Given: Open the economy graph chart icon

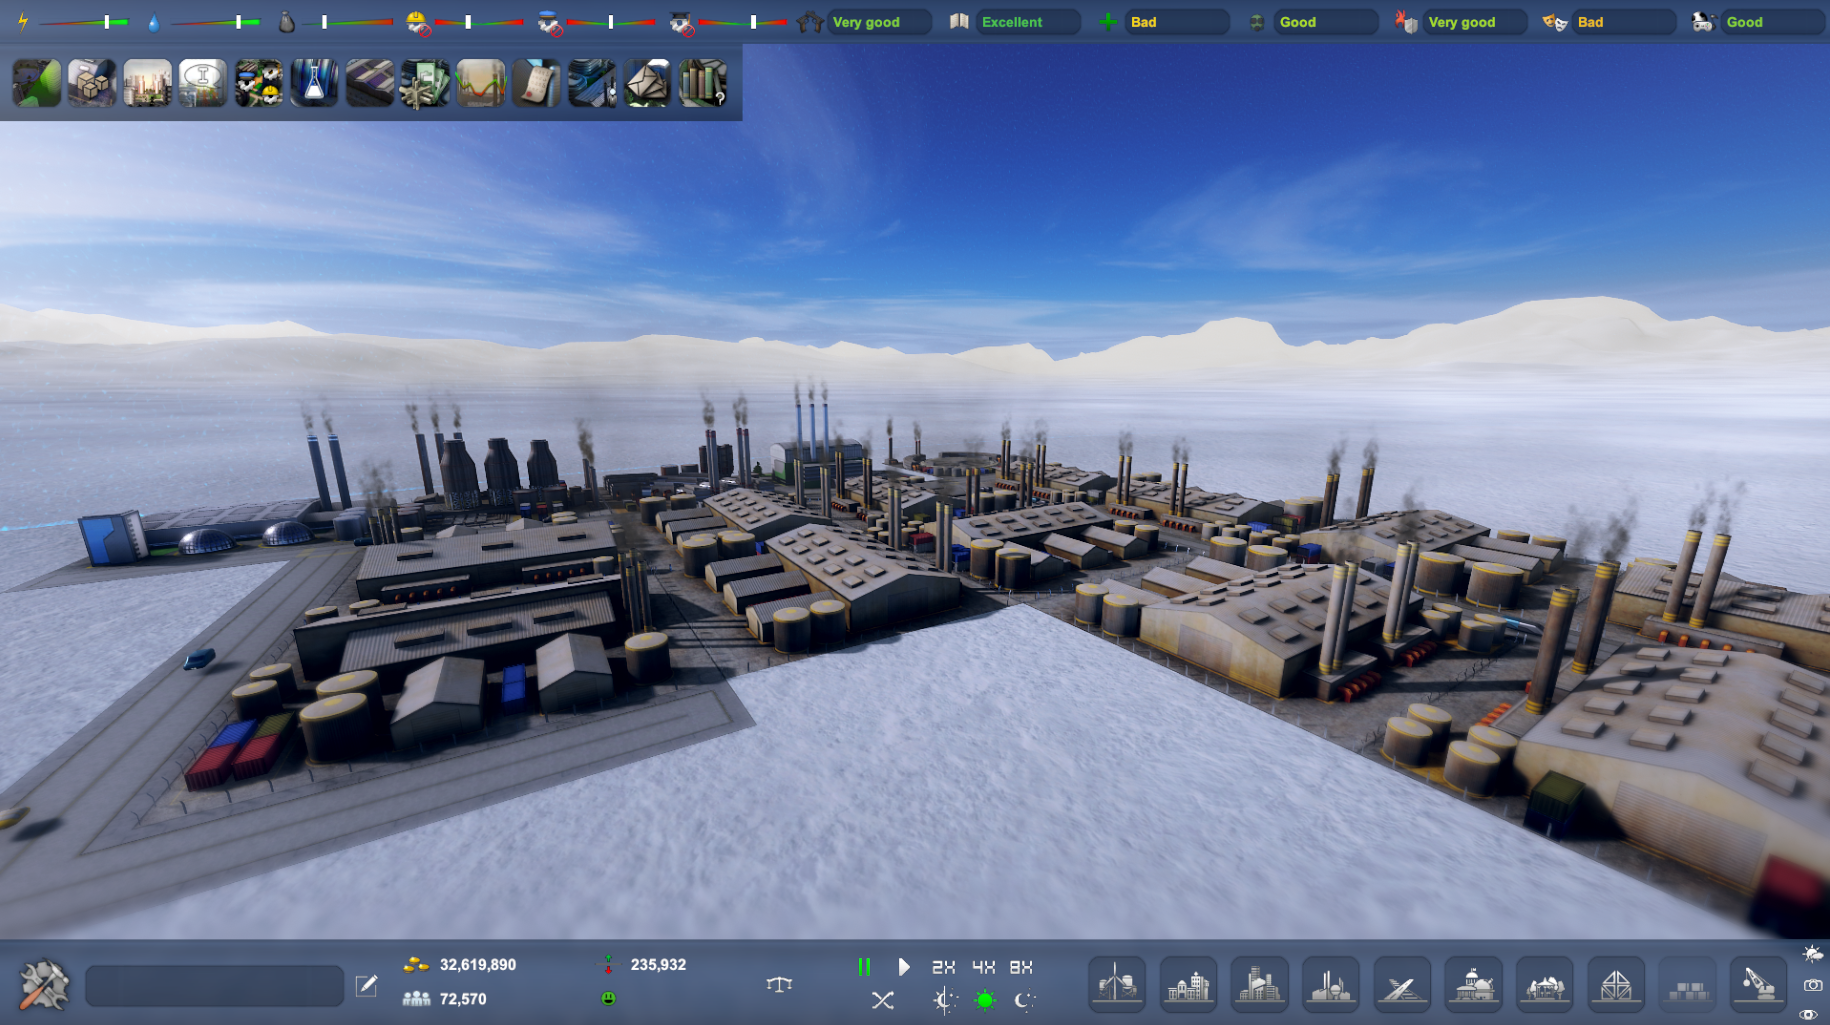Looking at the screenshot, I should (481, 83).
